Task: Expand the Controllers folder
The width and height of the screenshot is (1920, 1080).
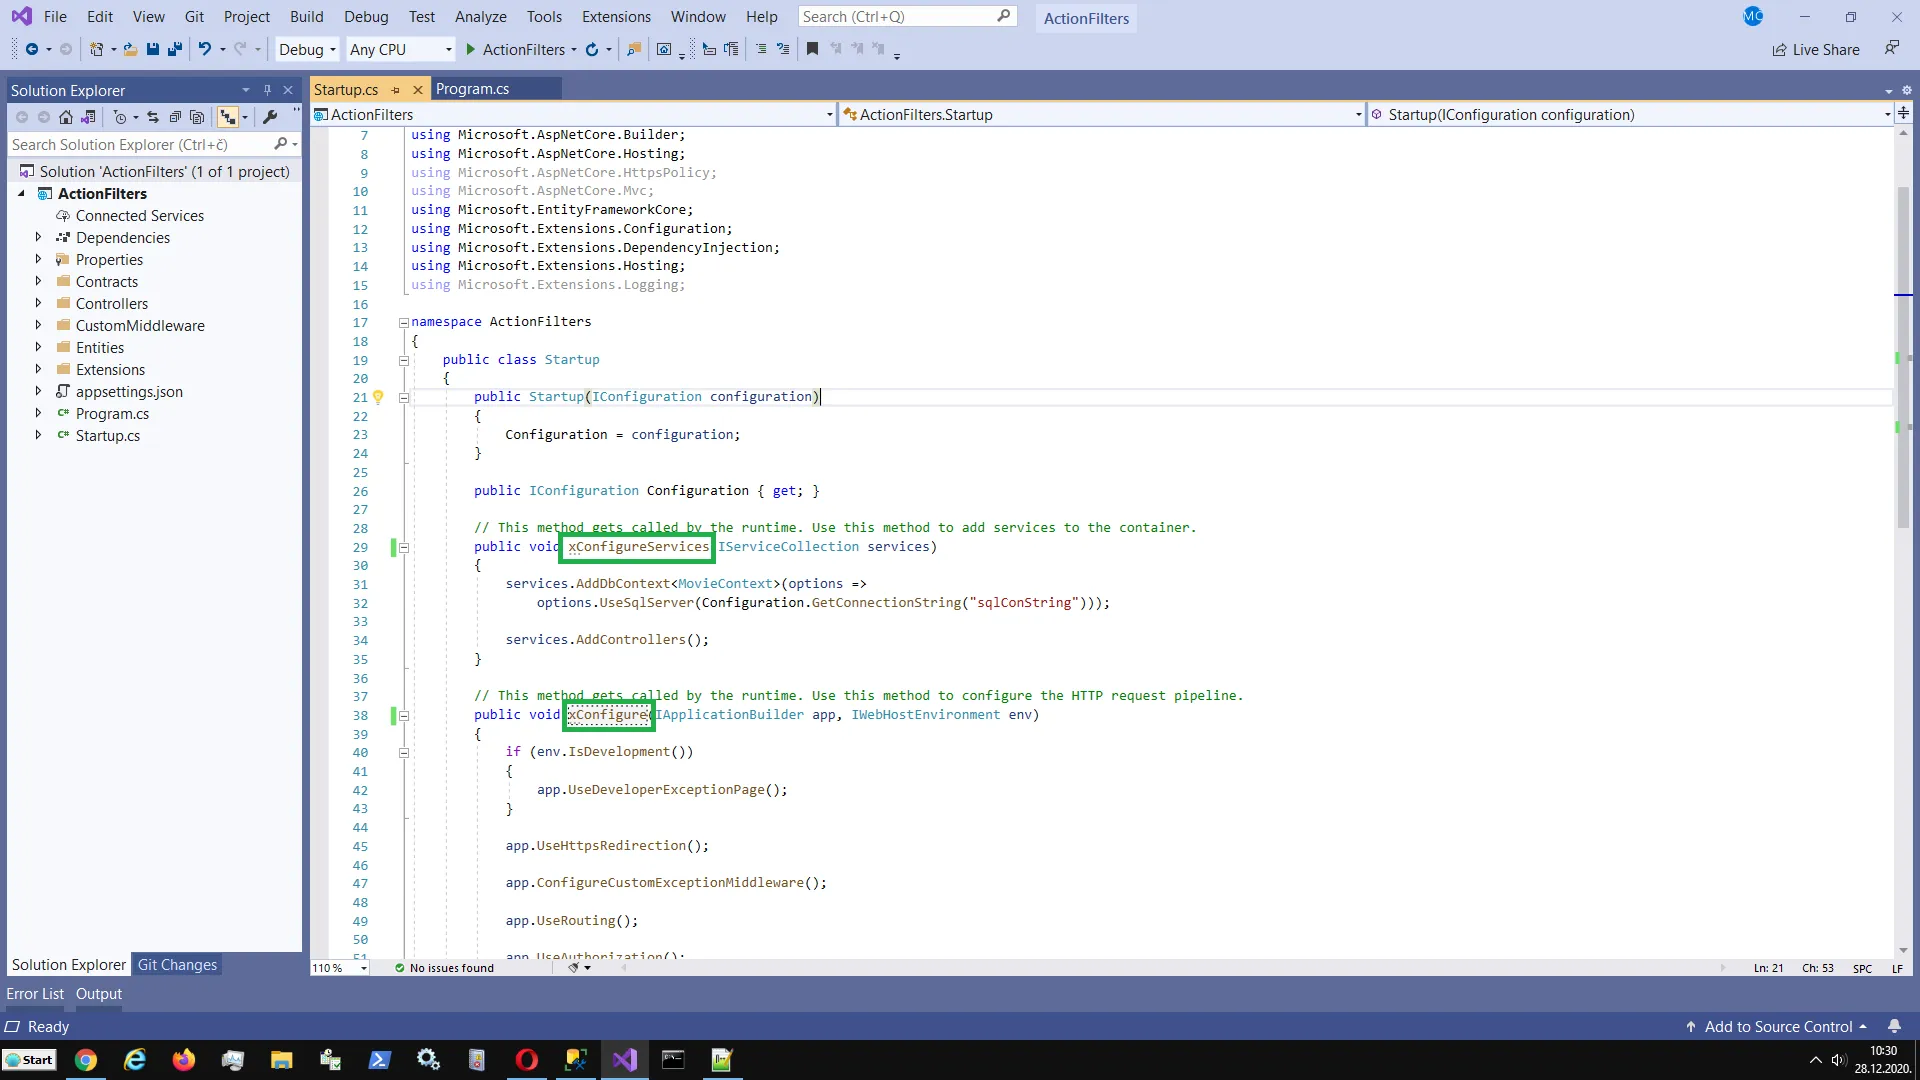Action: click(x=38, y=303)
